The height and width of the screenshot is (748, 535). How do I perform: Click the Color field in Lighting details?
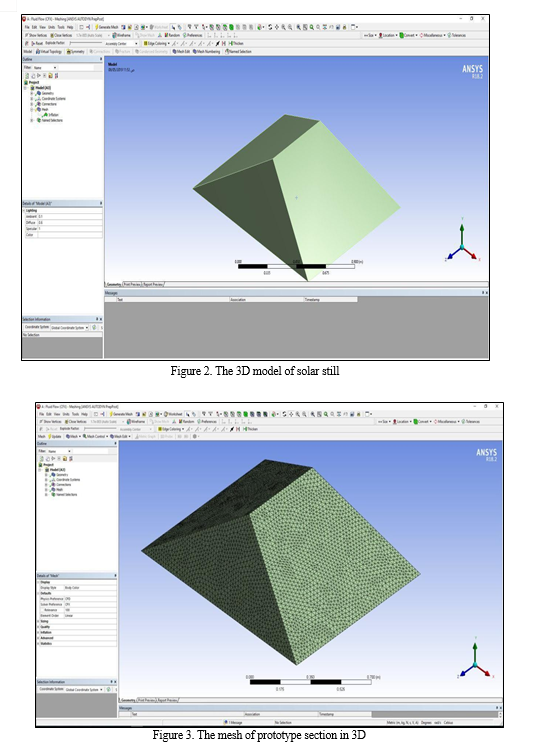70,235
